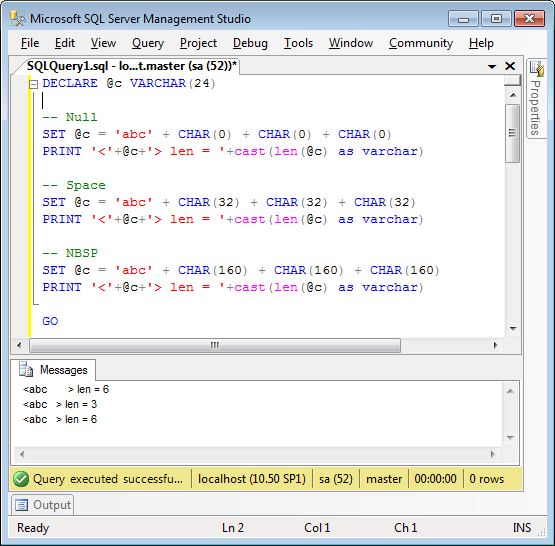Open the View menu
The height and width of the screenshot is (546, 555).
click(x=103, y=43)
